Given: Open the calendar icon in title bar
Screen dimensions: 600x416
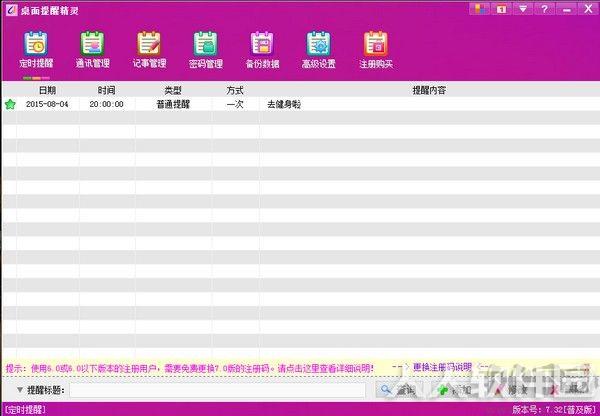Looking at the screenshot, I should (x=501, y=9).
